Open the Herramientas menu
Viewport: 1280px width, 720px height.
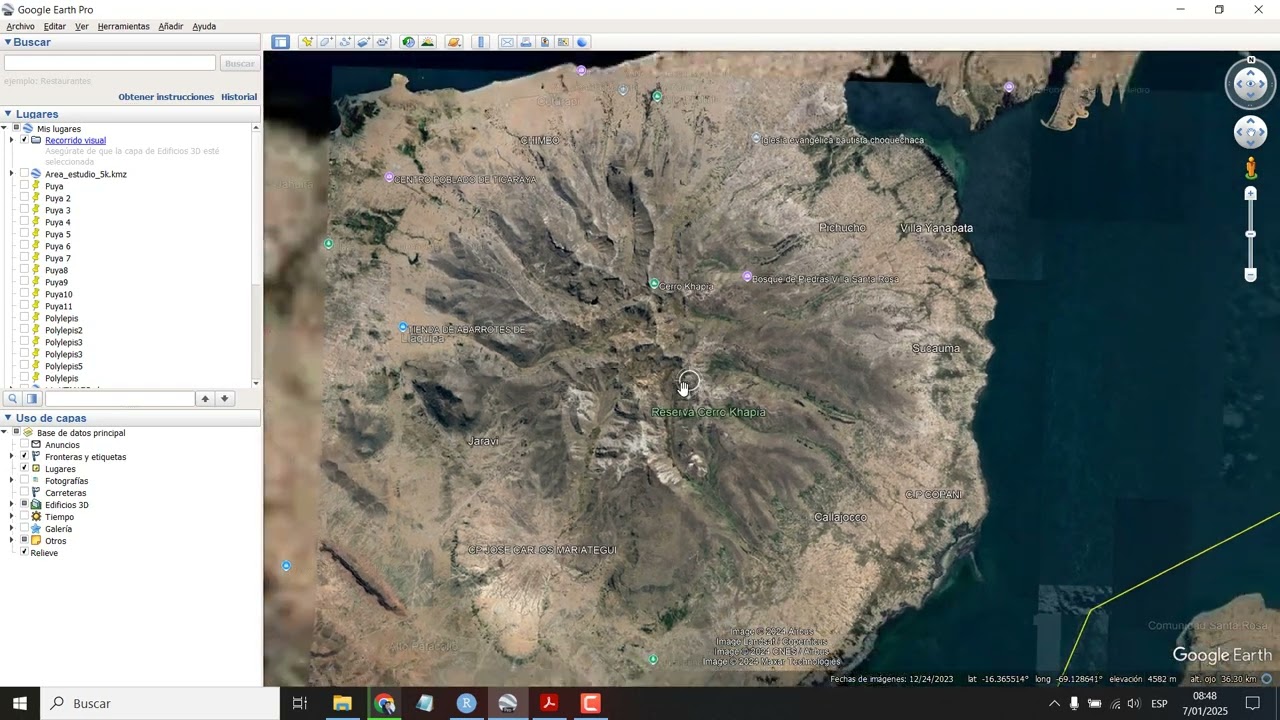124,26
